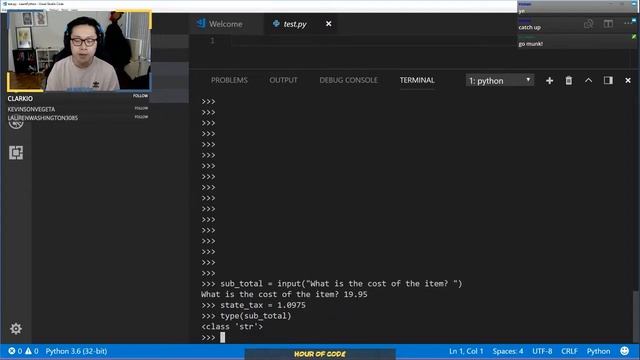Open the DEBUG CONSOLE panel tab
640x360 pixels.
[349, 80]
